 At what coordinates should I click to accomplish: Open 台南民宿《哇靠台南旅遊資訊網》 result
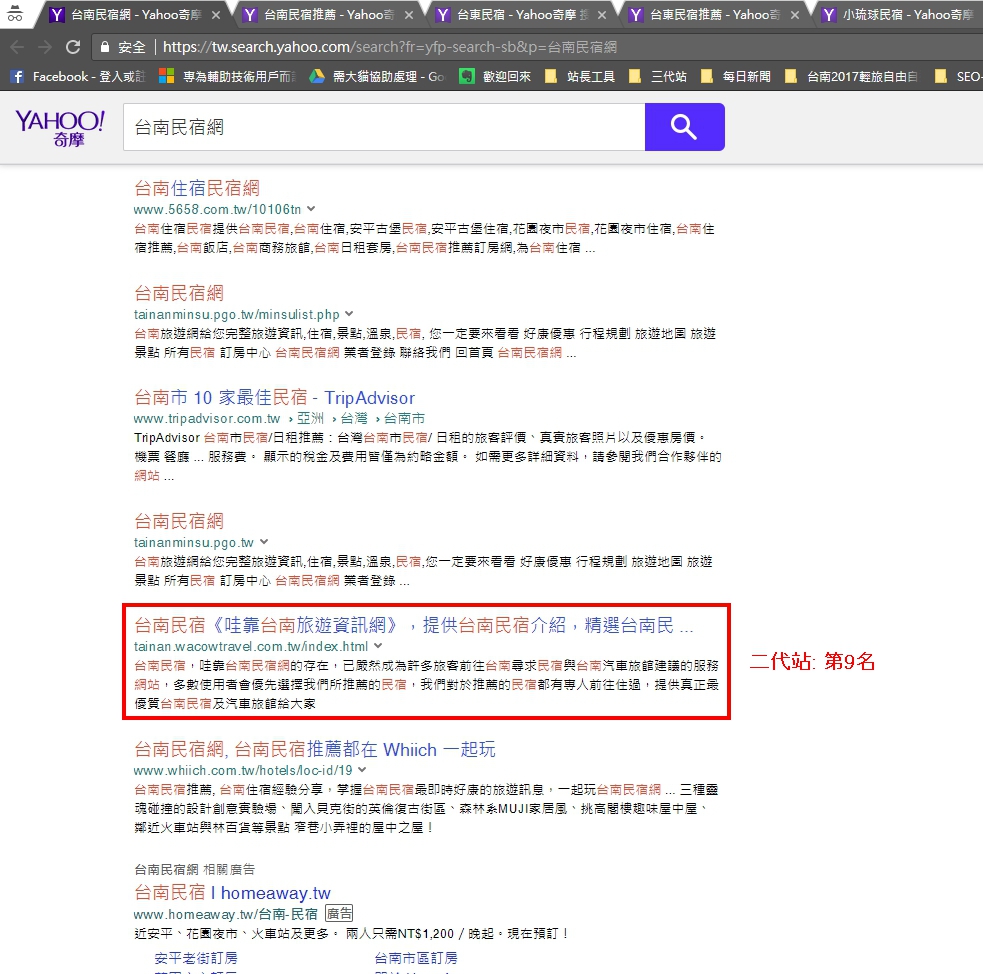tap(414, 625)
